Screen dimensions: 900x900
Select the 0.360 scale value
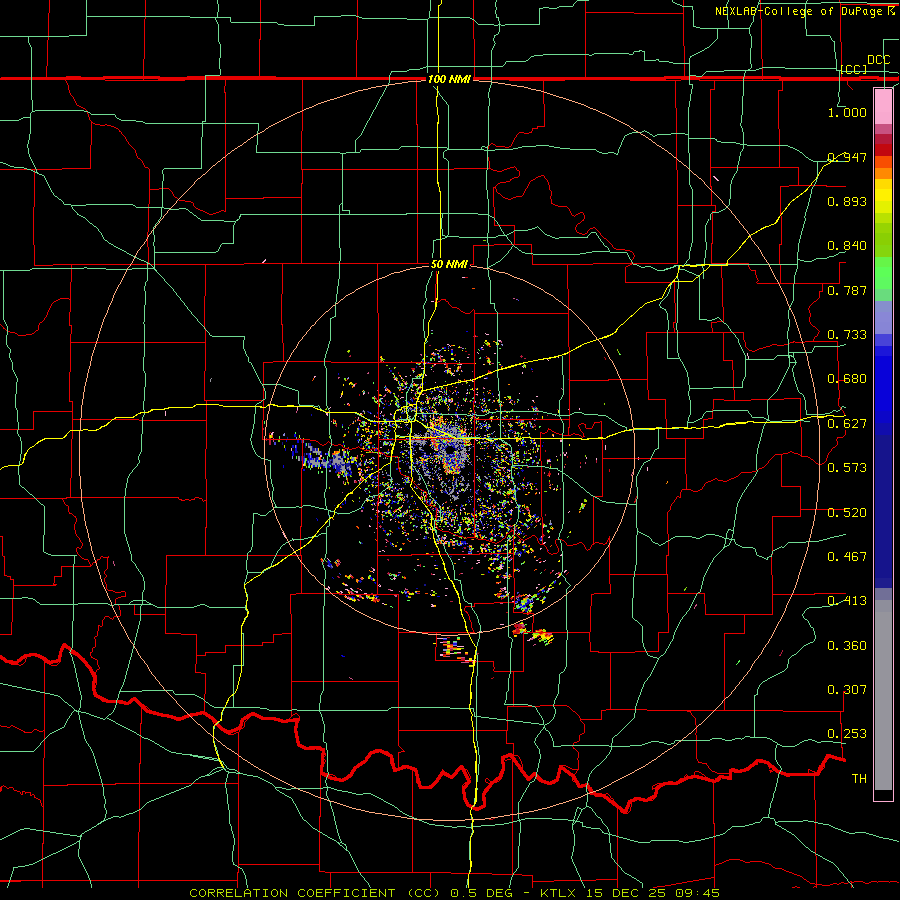847,646
